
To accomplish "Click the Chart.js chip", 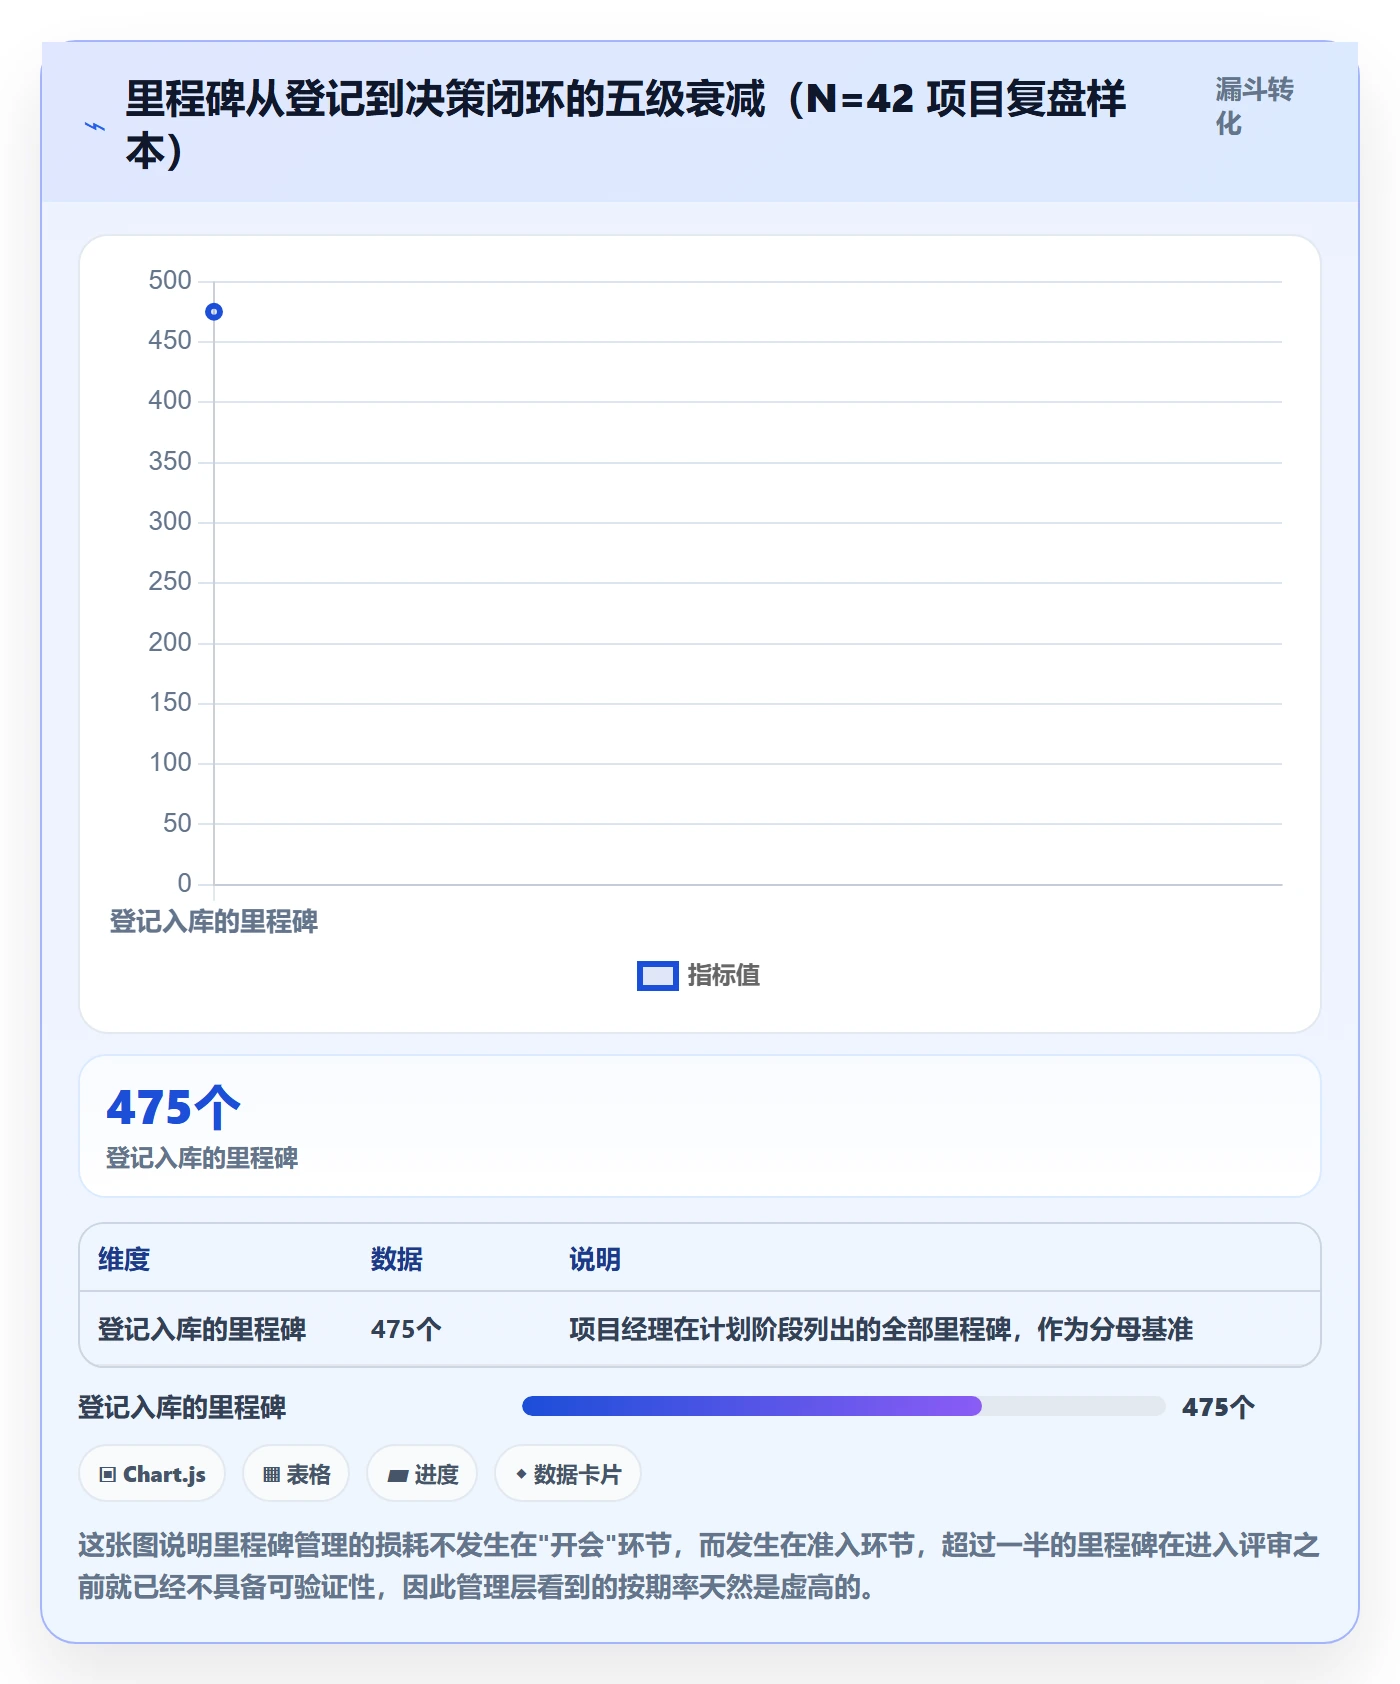I will (x=152, y=1474).
